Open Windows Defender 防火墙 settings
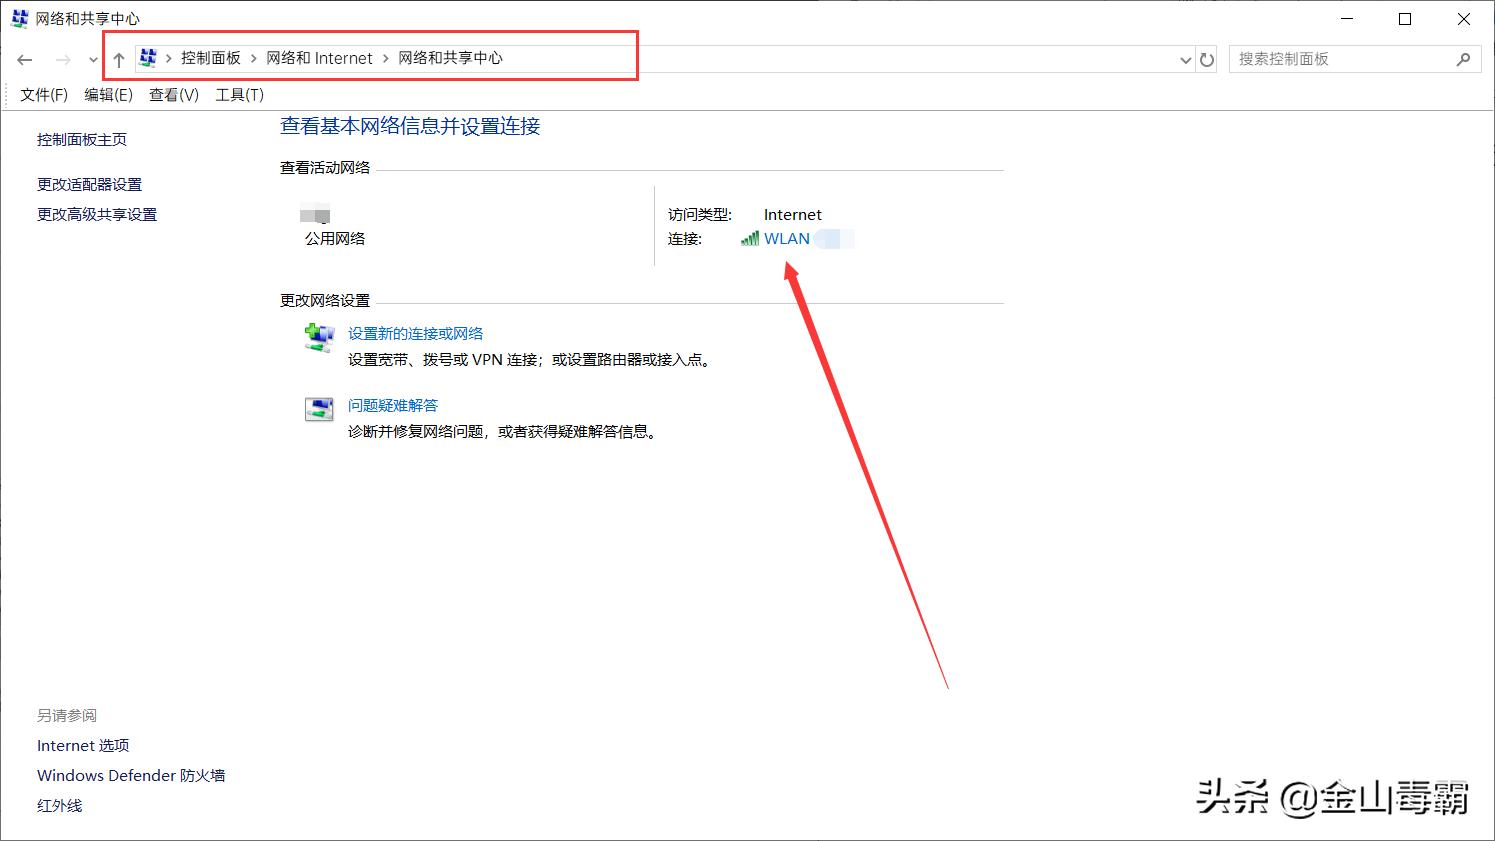Image resolution: width=1495 pixels, height=841 pixels. click(131, 775)
